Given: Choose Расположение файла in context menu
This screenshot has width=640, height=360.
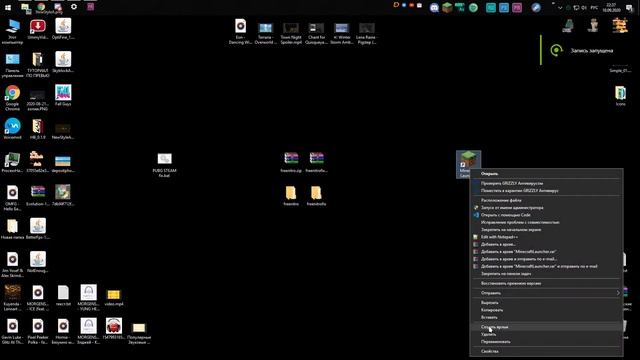Looking at the screenshot, I should [x=547, y=200].
